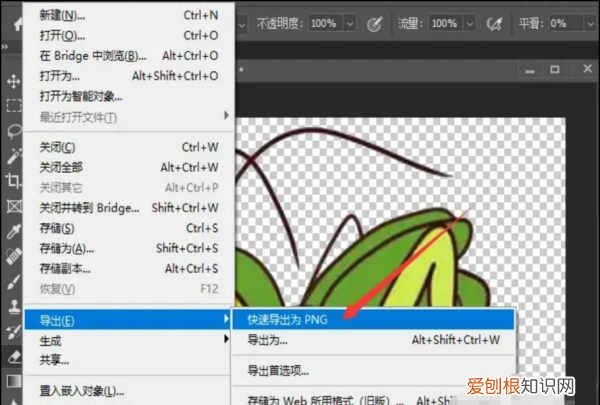Viewport: 600px width, 405px height.
Task: Select the Frame tool
Action: 14,206
